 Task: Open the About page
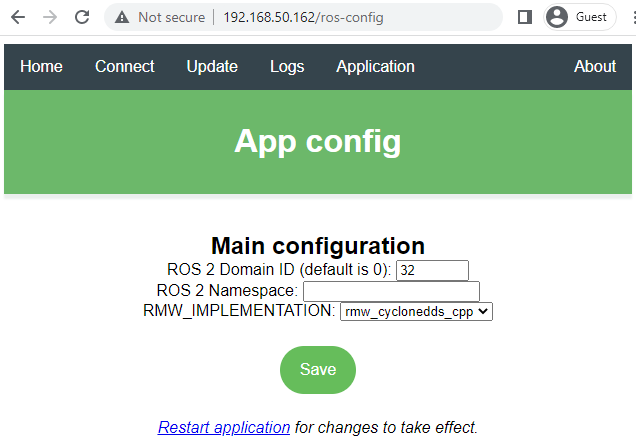coord(594,67)
